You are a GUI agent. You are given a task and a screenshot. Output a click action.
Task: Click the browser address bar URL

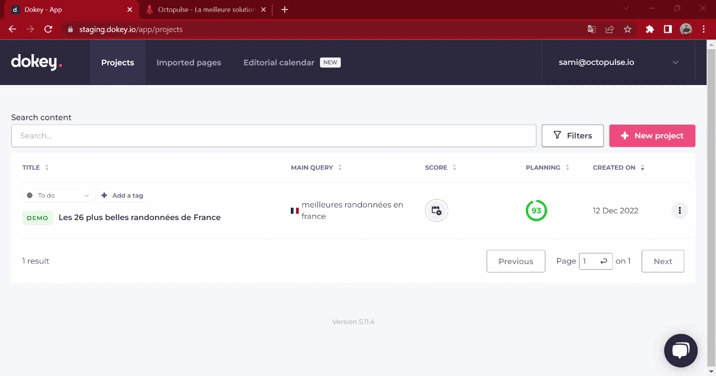tap(131, 29)
